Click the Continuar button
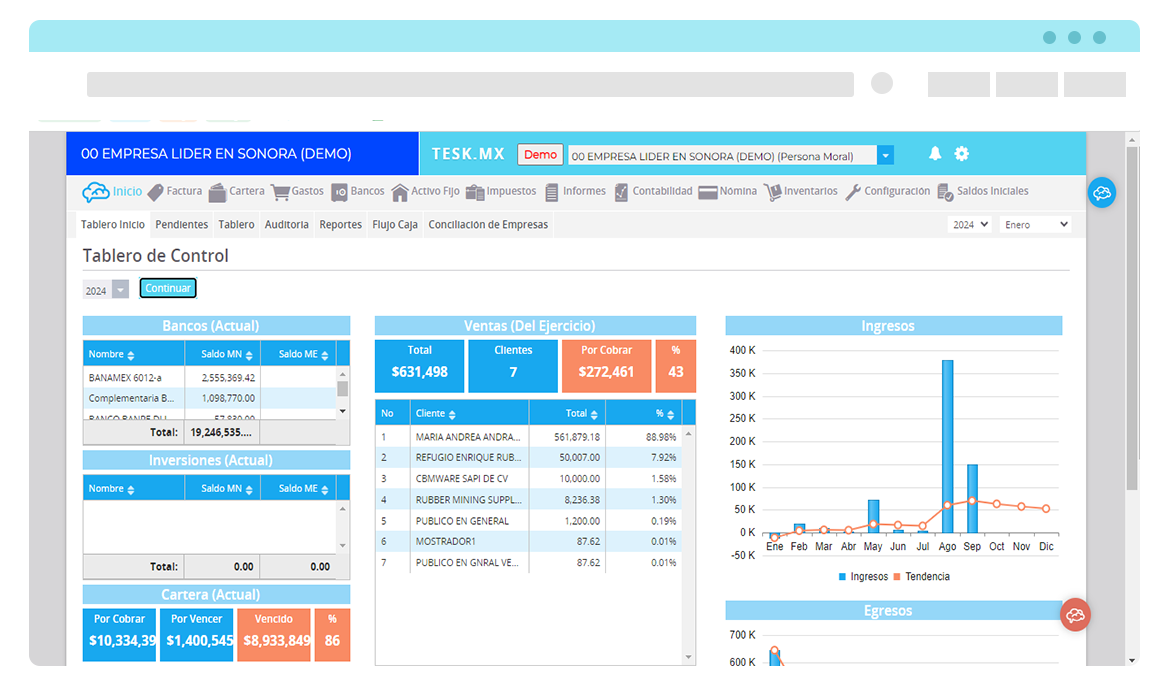The height and width of the screenshot is (686, 1172). coord(168,288)
